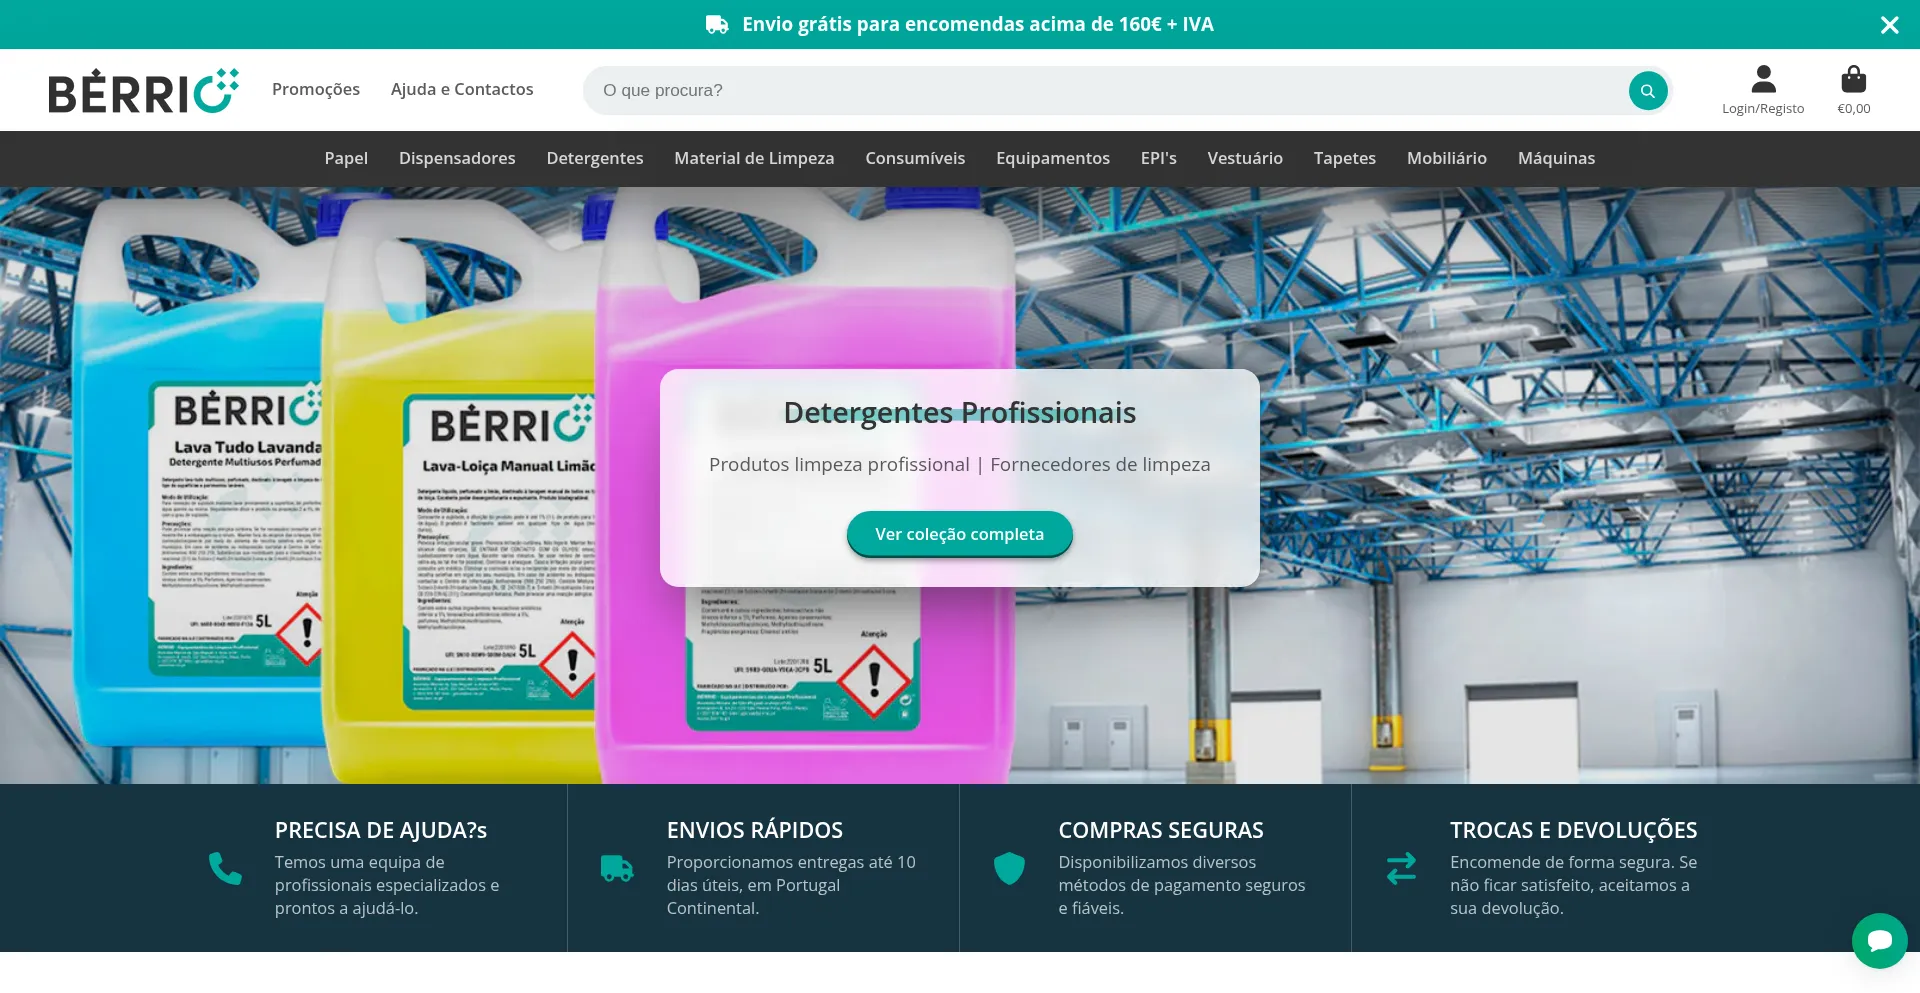Click the phone icon under Precisa de Ajuda
Image resolution: width=1920 pixels, height=993 pixels.
pos(225,869)
